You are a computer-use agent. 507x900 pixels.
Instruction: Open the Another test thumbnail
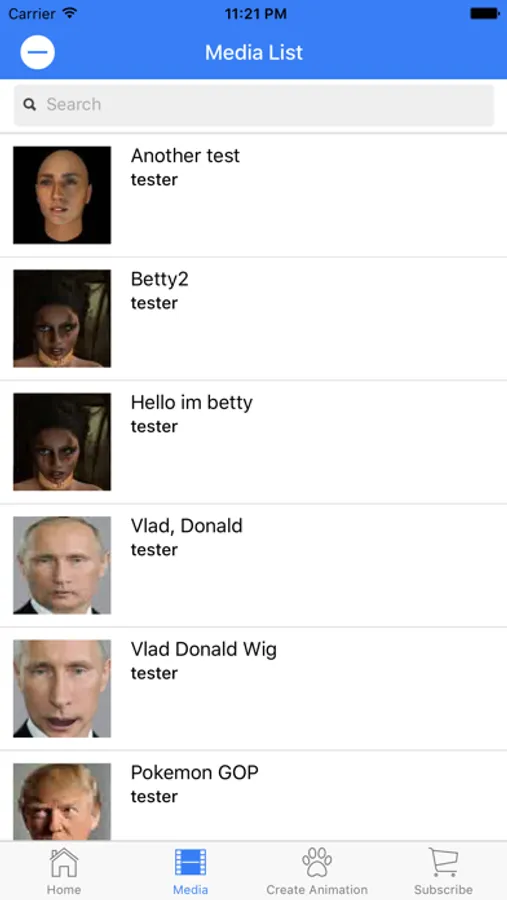(62, 195)
